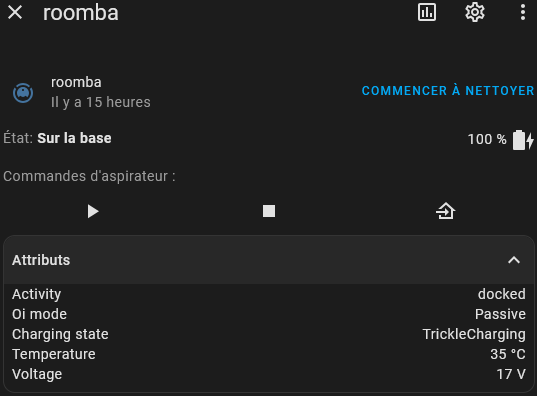Click the Attributs panel header
537x396 pixels.
tap(269, 260)
